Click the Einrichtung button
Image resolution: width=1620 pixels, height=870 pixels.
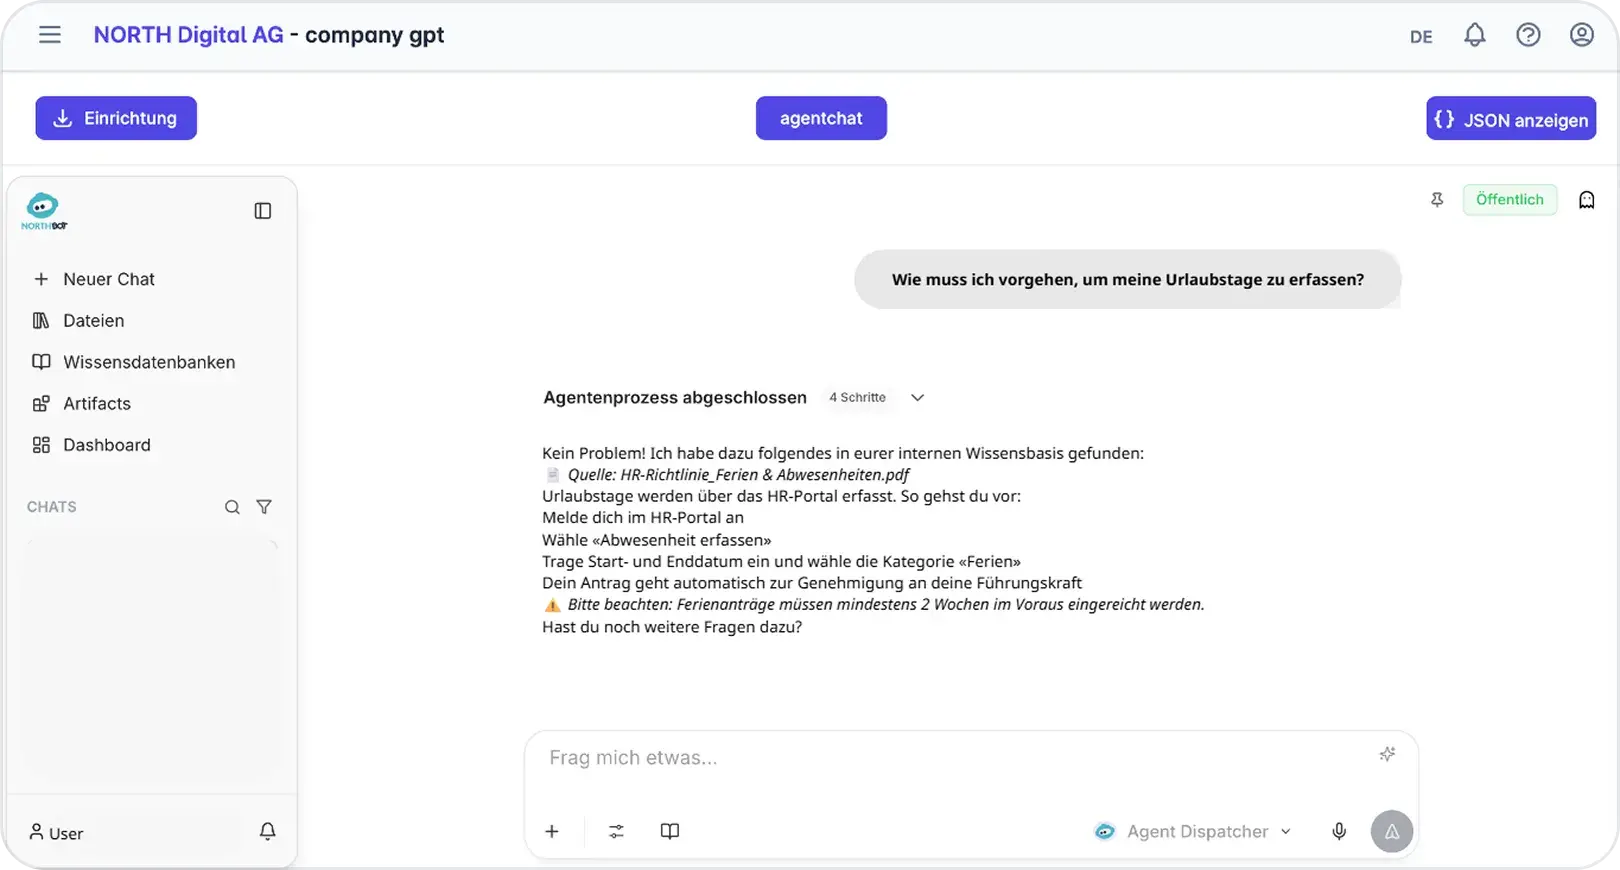click(x=116, y=118)
